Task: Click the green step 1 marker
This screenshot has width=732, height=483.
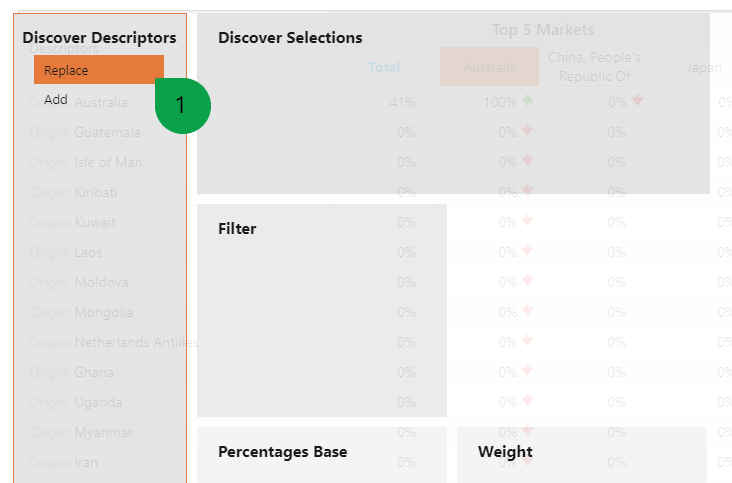Action: pyautogui.click(x=183, y=106)
